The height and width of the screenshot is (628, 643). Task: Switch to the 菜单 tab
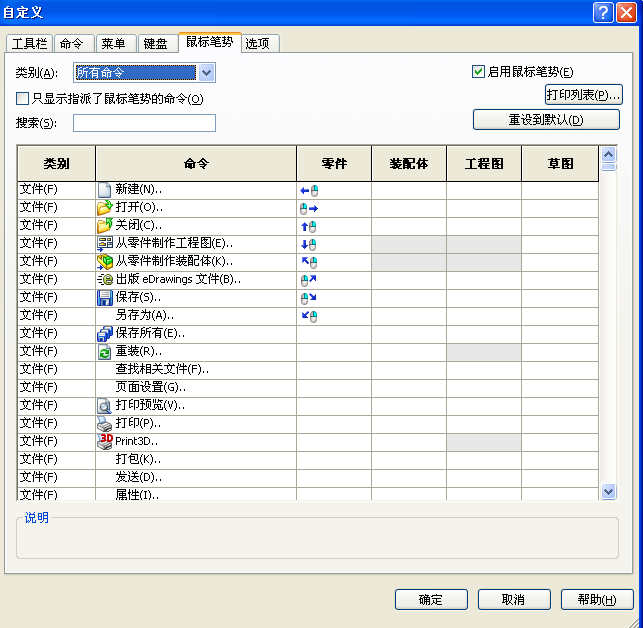pyautogui.click(x=114, y=43)
